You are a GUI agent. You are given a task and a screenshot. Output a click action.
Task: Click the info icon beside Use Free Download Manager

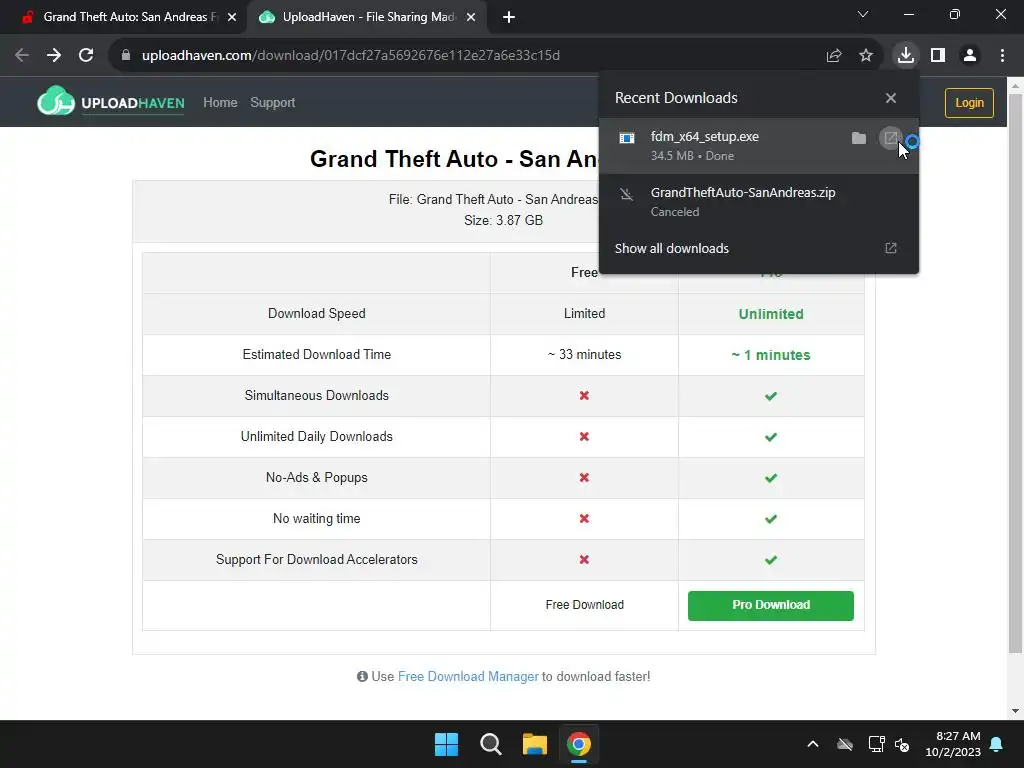(362, 677)
